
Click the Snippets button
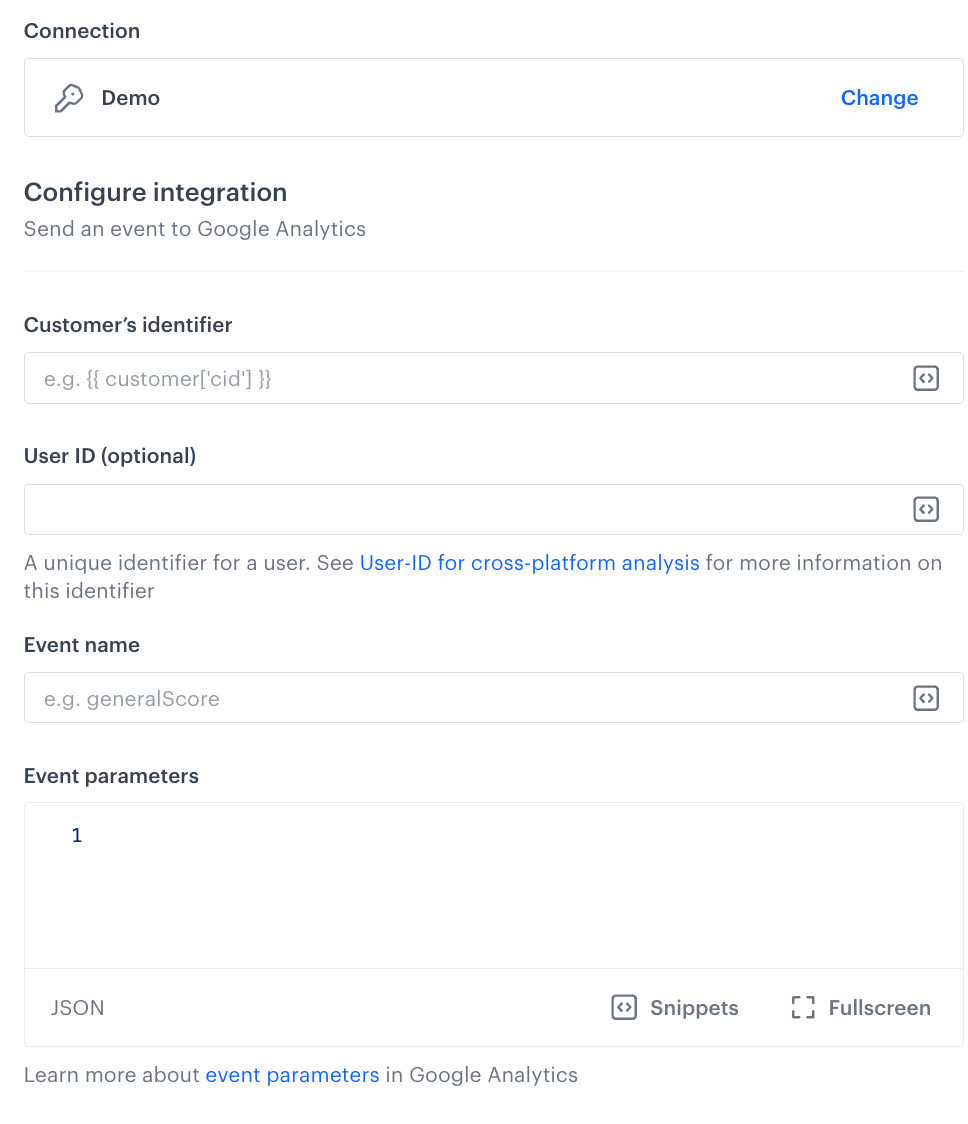point(673,1007)
